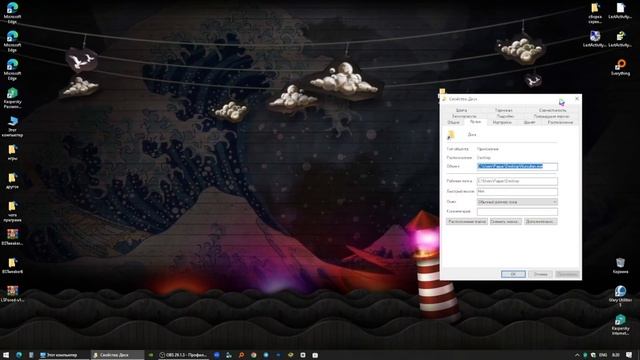Screen dimensions: 640x360
Task: Switch to the Свойства taskbar window
Action: click(117, 355)
